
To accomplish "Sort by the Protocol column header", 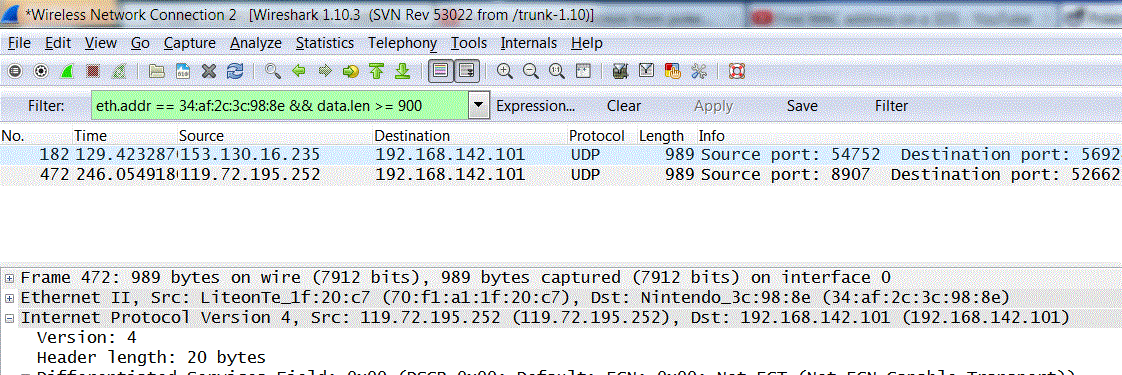I will pyautogui.click(x=603, y=135).
